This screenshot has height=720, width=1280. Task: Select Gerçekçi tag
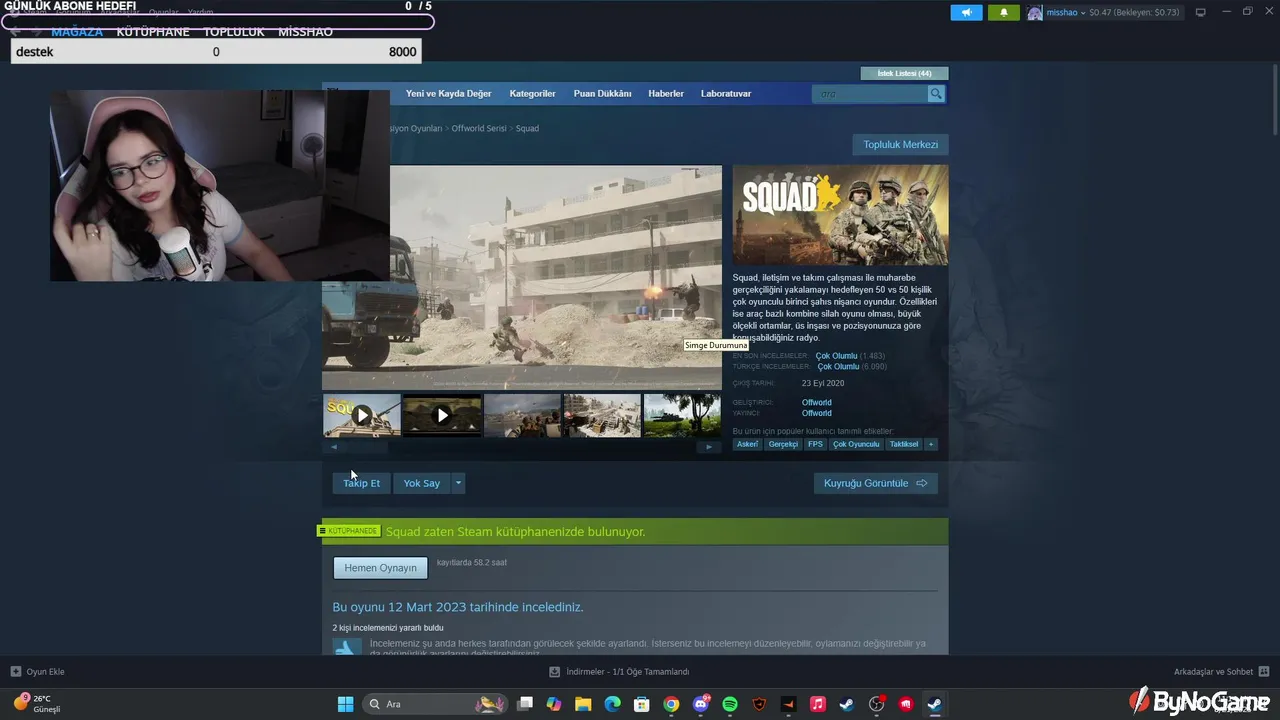point(783,444)
